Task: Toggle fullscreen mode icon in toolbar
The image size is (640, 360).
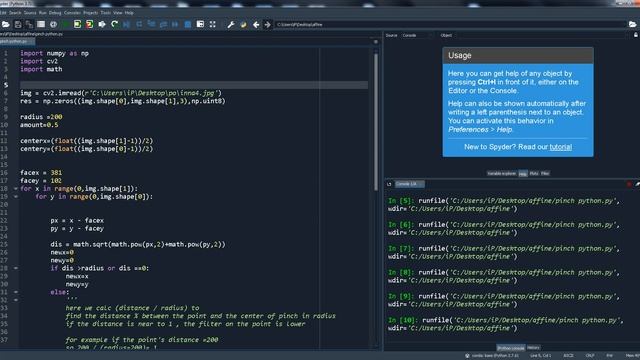Action: [x=213, y=24]
